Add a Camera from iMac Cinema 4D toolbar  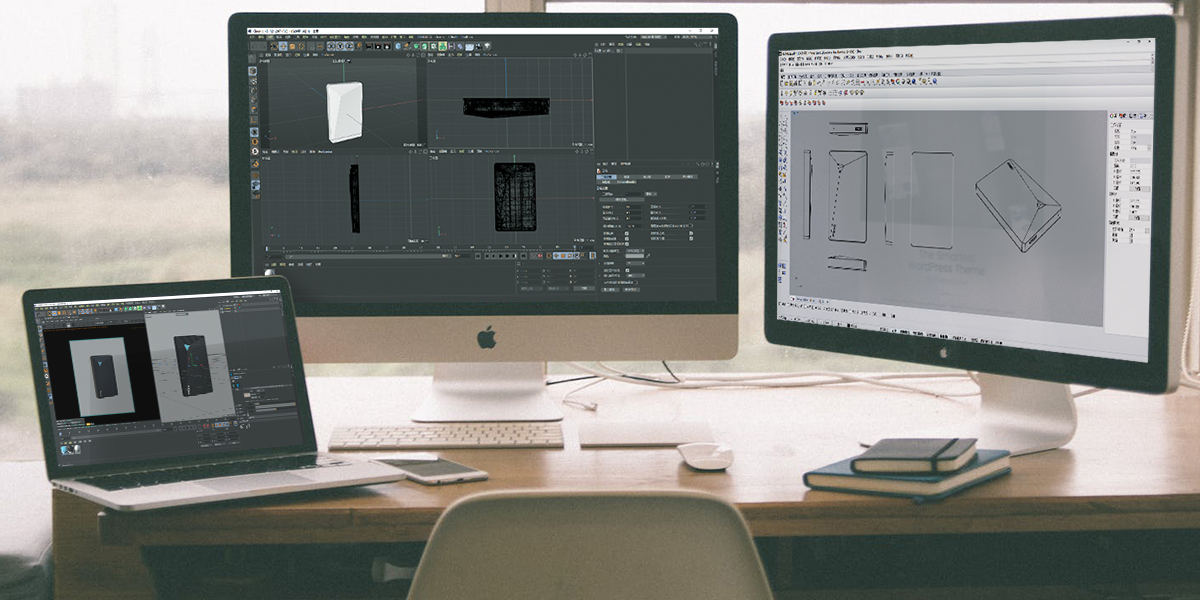tap(478, 46)
